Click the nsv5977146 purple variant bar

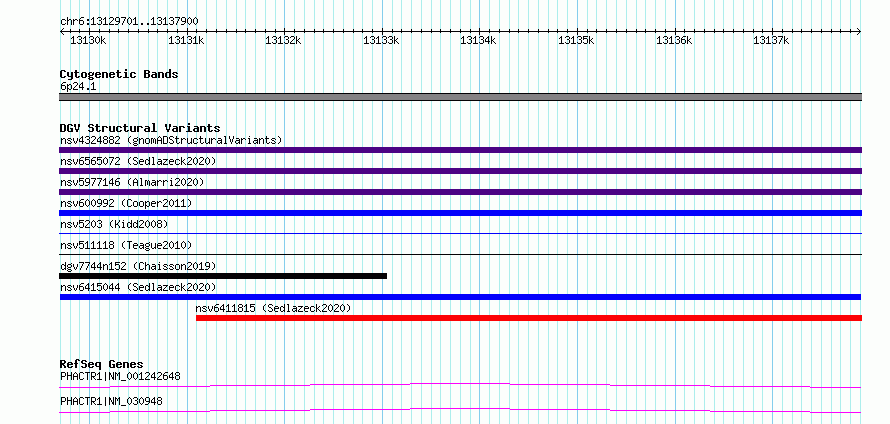(x=460, y=192)
